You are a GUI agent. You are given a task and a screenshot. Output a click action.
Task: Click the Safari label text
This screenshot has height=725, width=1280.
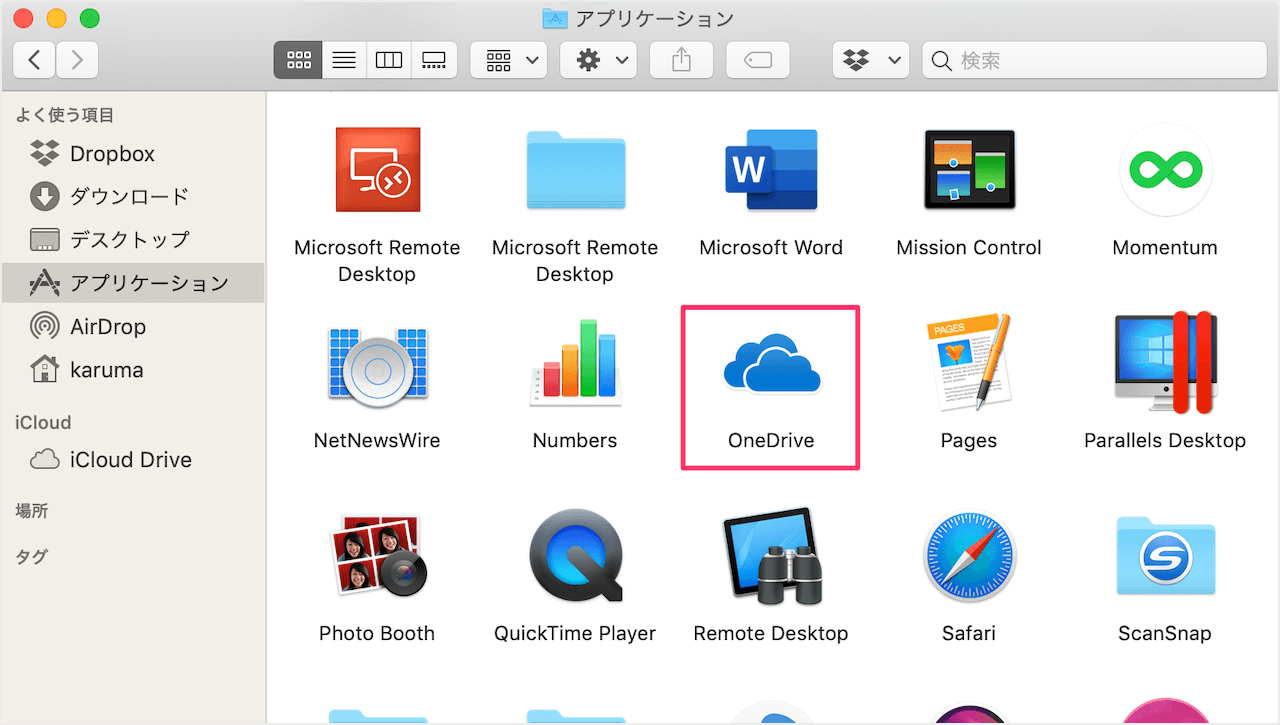[x=969, y=633]
